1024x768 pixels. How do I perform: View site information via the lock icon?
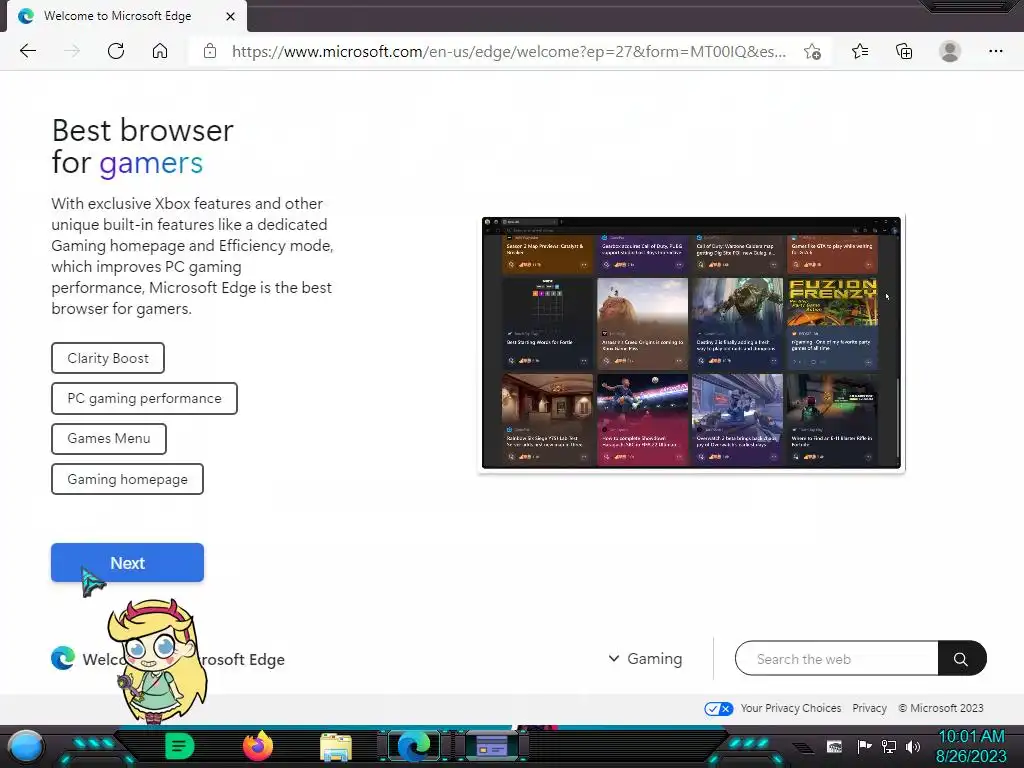[210, 51]
